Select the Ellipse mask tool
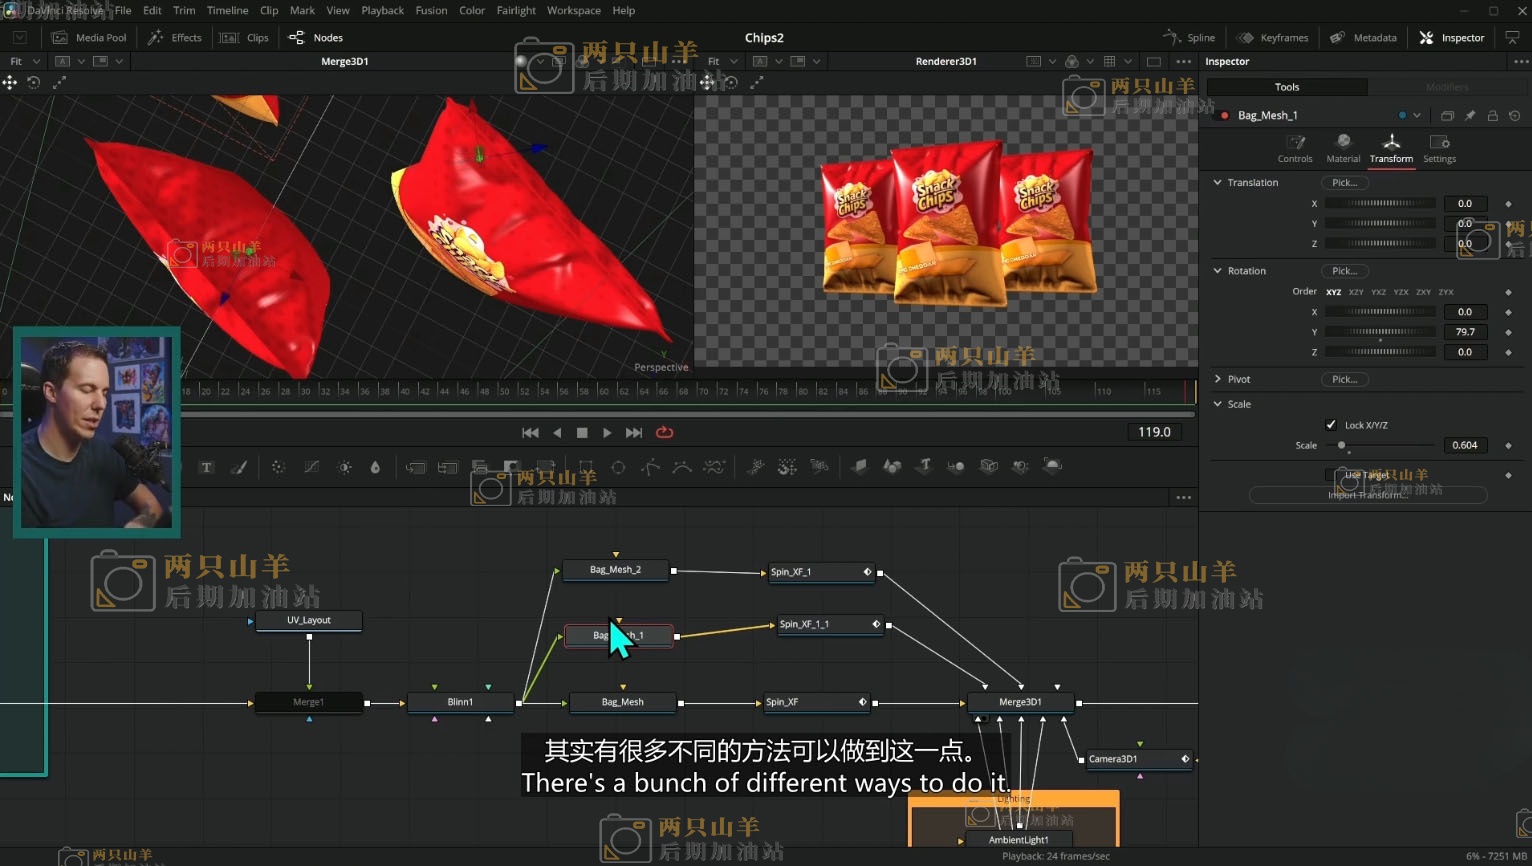This screenshot has height=866, width=1532. pyautogui.click(x=618, y=467)
